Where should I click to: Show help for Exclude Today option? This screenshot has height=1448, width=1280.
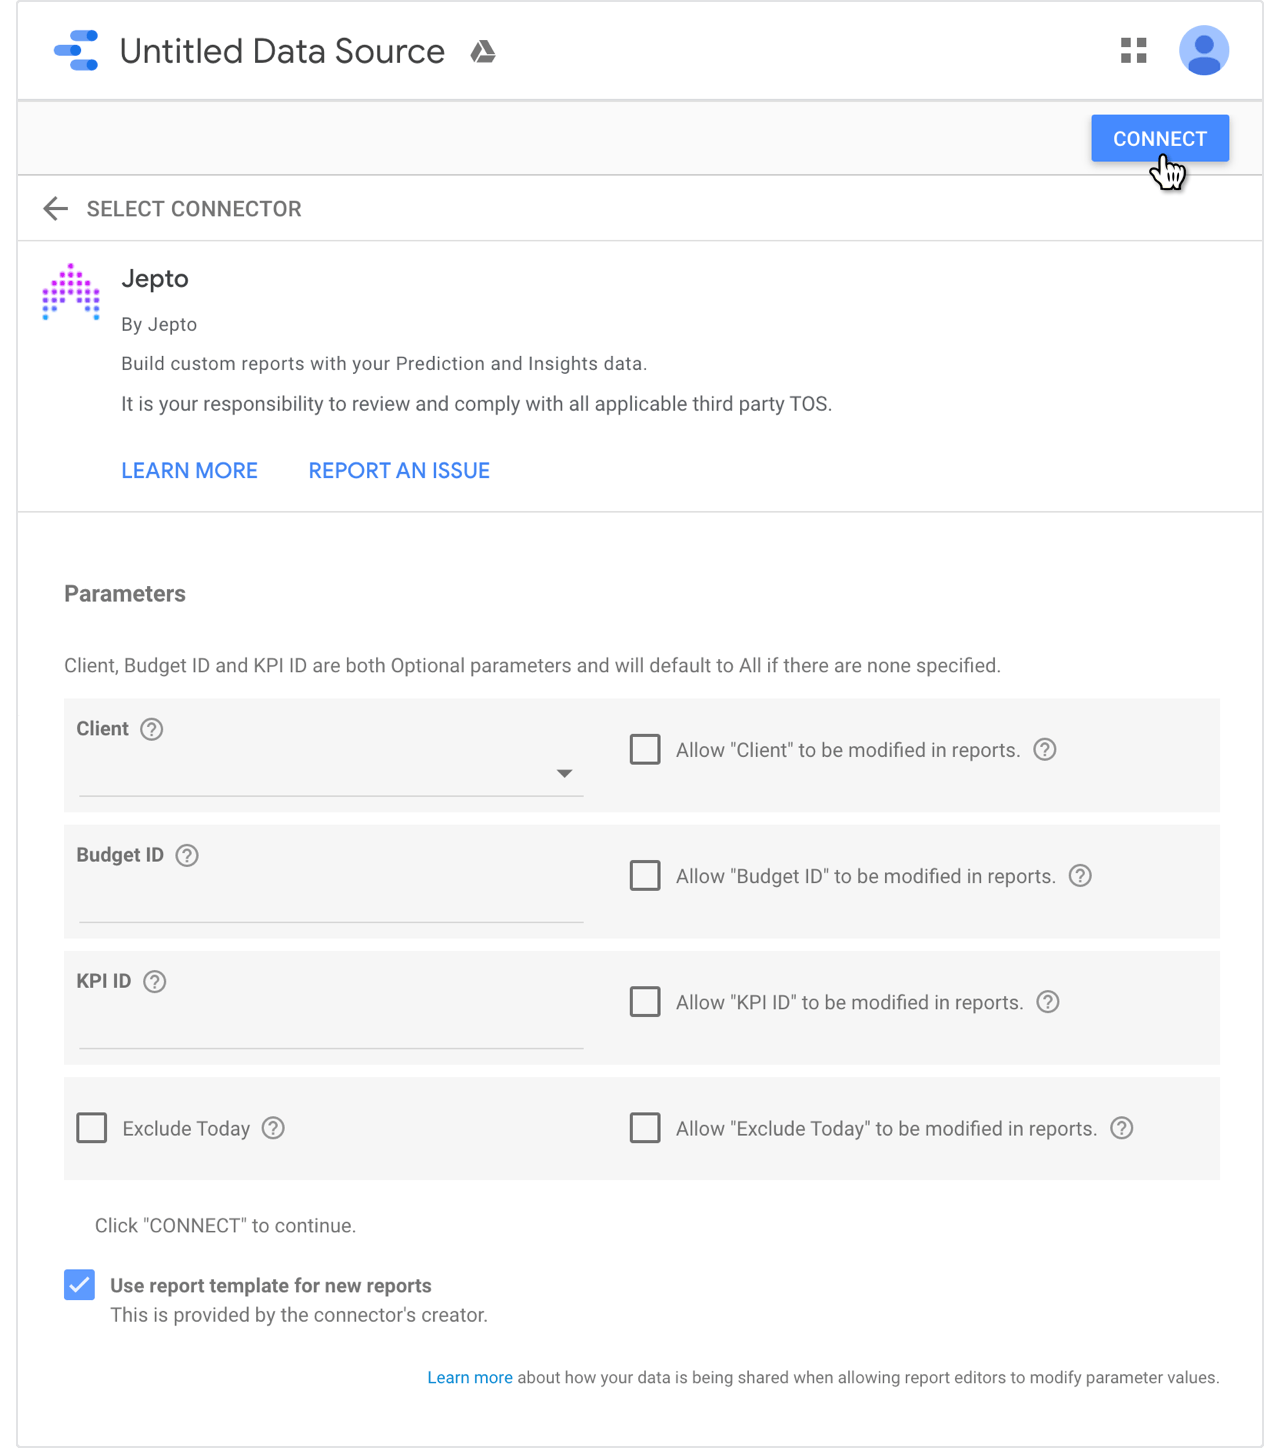tap(273, 1128)
